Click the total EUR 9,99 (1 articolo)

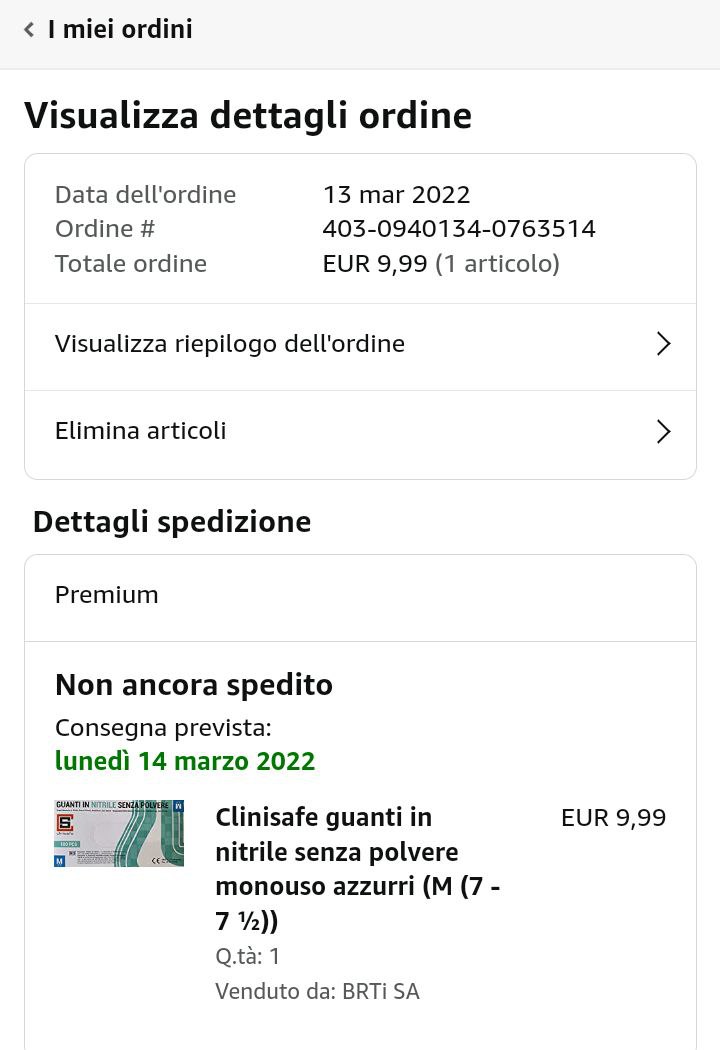[x=441, y=264]
